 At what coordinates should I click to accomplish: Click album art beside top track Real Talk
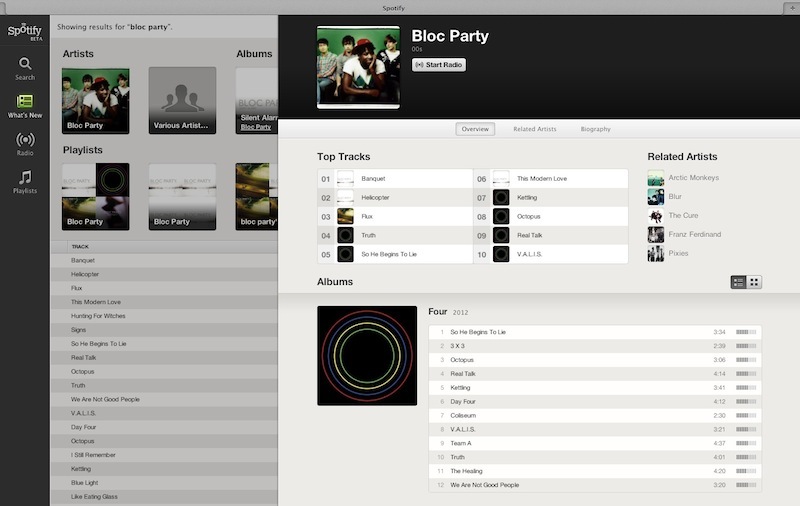501,235
